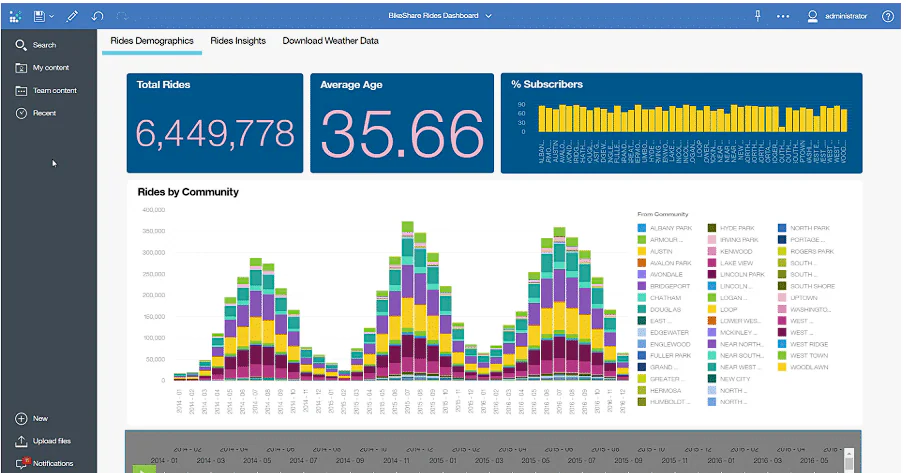Pin the dashboard with the pin icon

[x=758, y=16]
